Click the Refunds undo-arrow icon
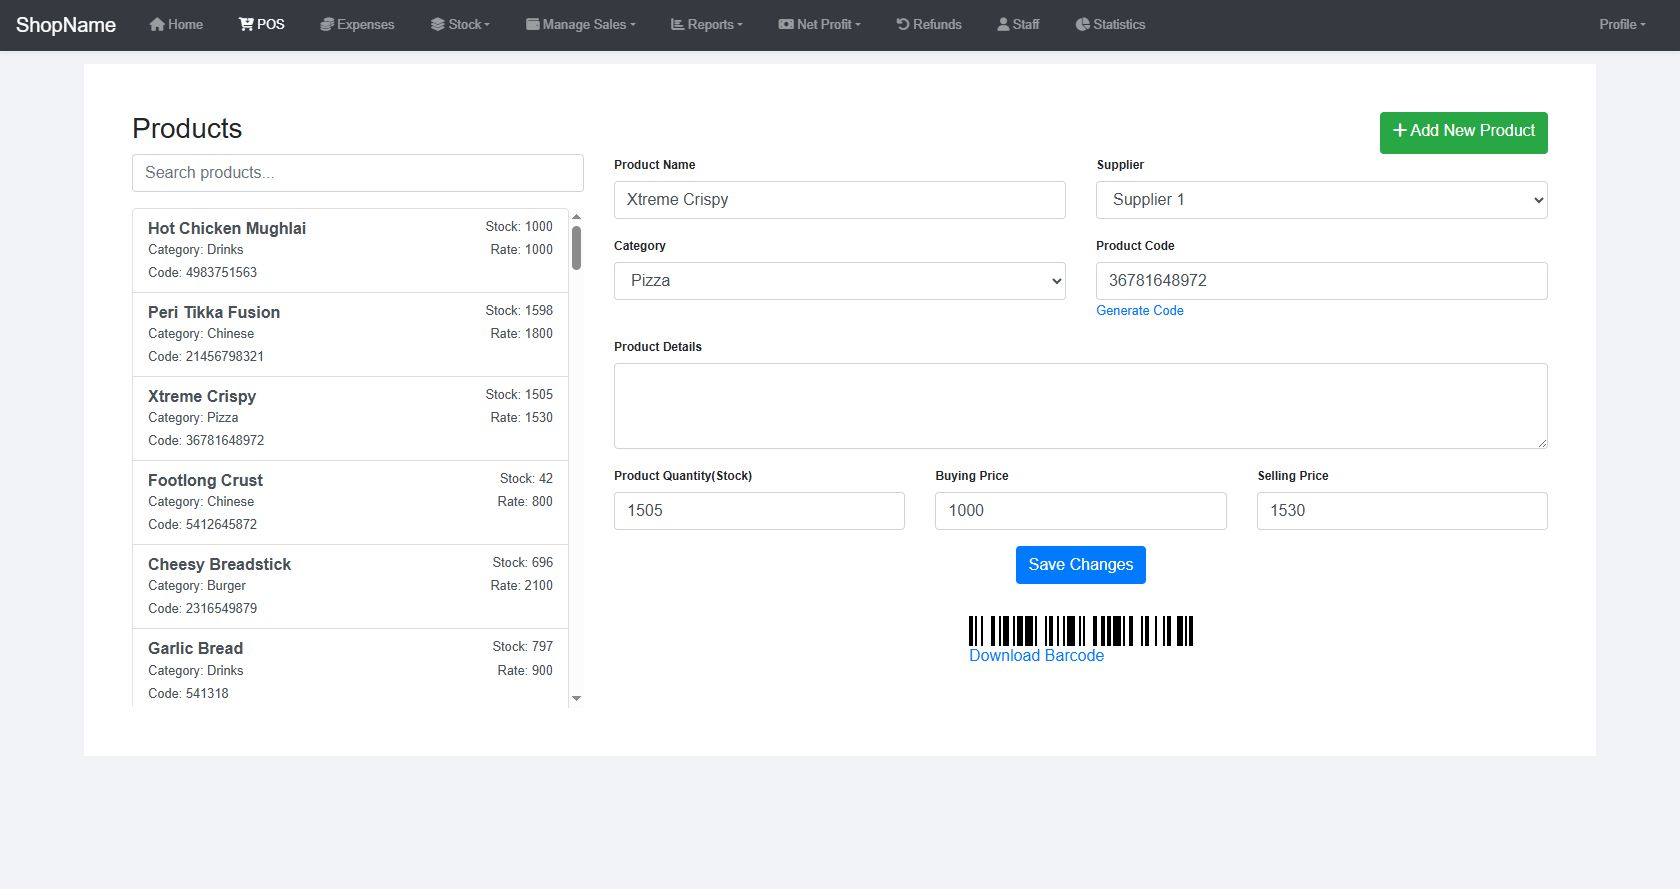The image size is (1680, 889). click(903, 24)
